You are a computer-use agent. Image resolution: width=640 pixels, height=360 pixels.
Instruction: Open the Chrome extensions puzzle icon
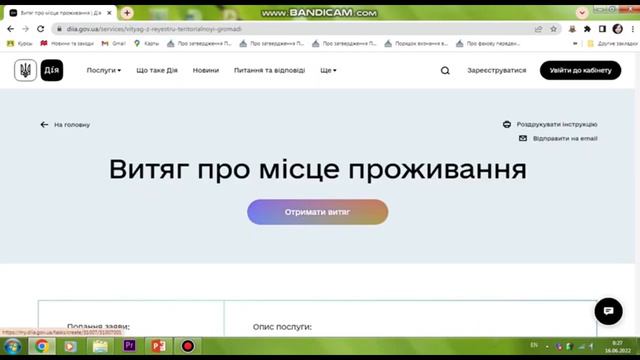[x=587, y=29]
